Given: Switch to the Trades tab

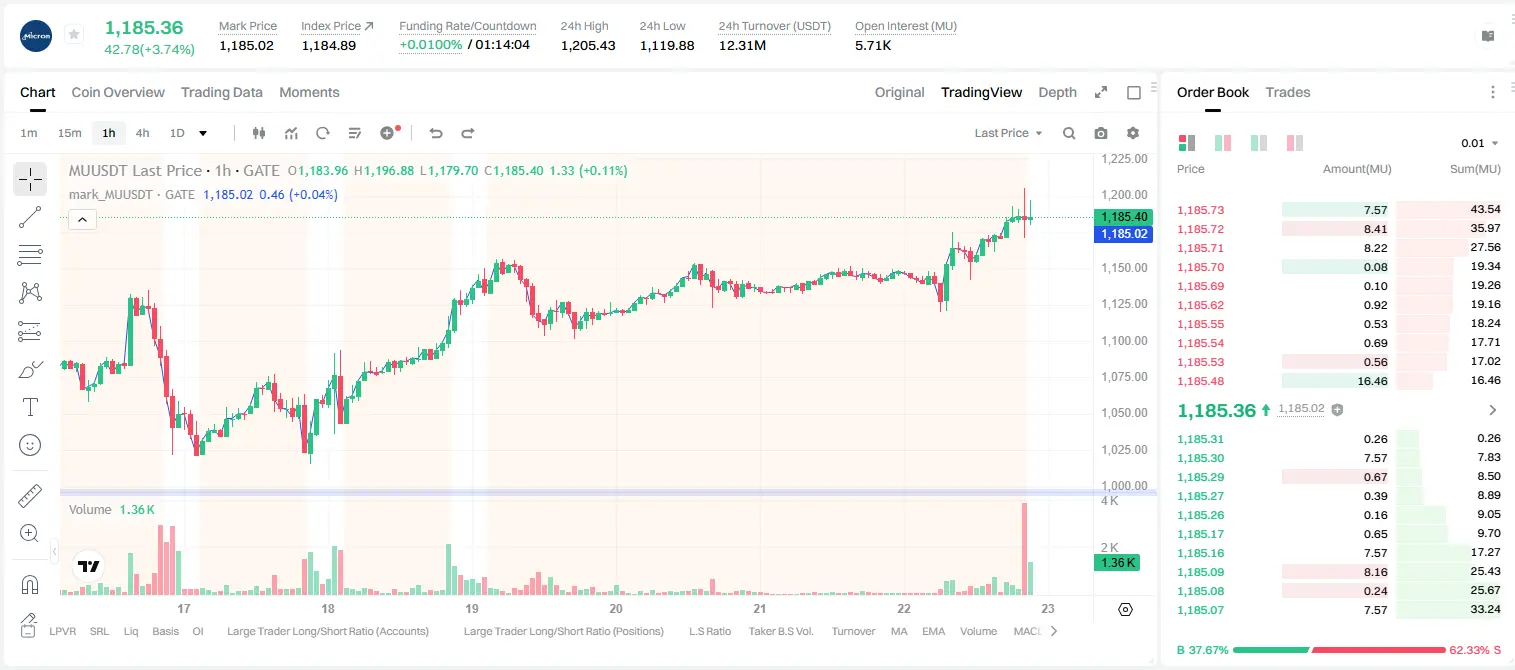Looking at the screenshot, I should (1288, 92).
